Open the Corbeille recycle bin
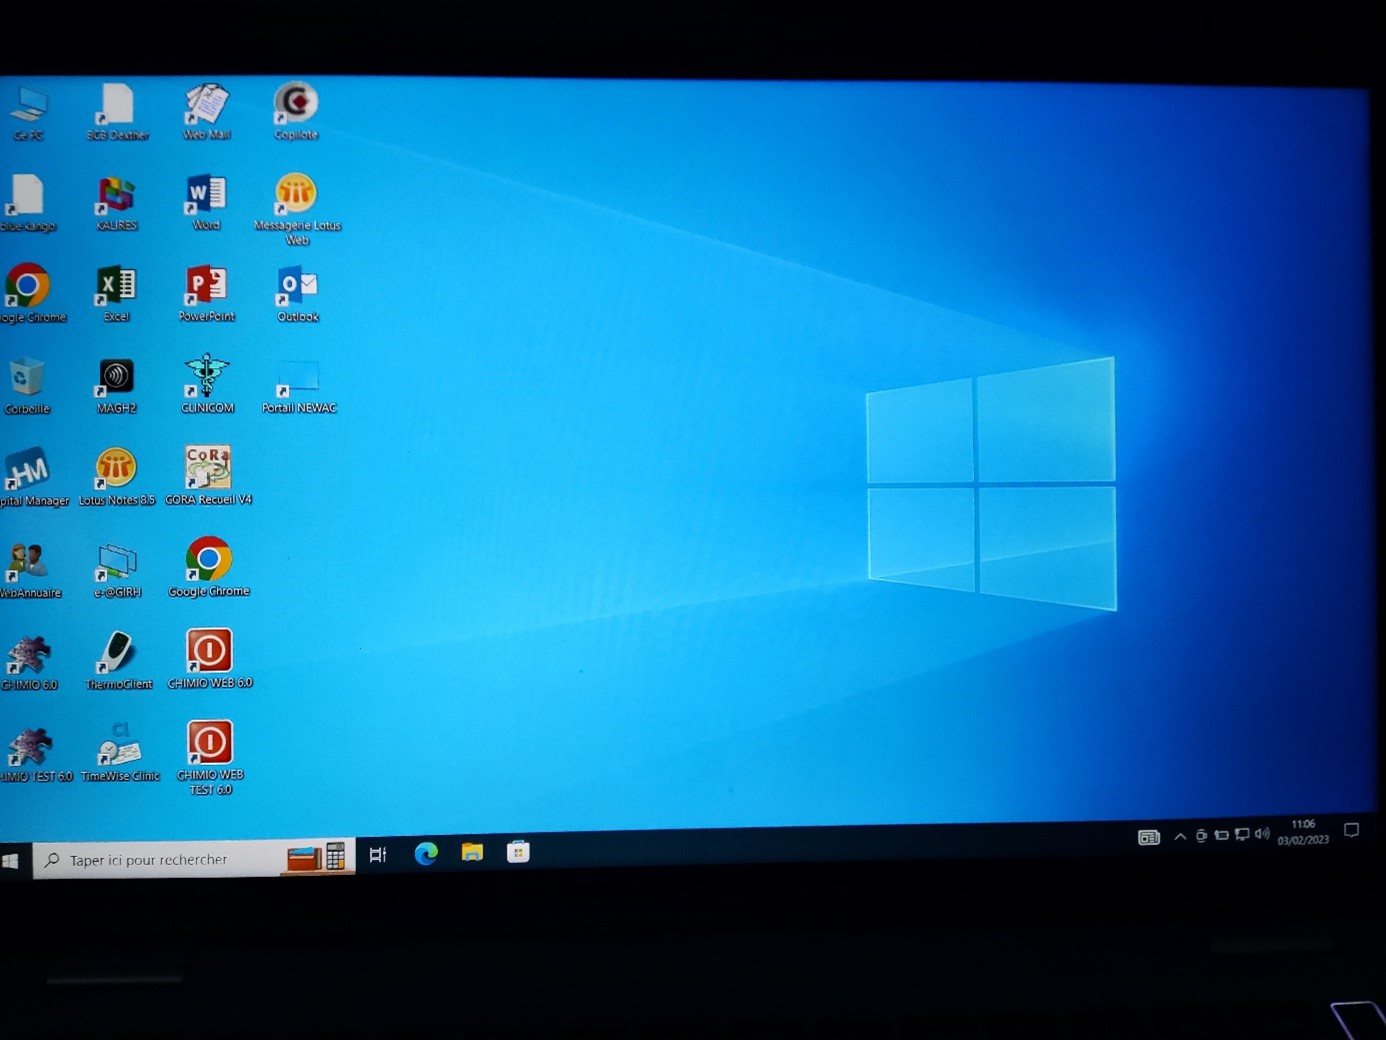Image resolution: width=1386 pixels, height=1040 pixels. pyautogui.click(x=27, y=380)
